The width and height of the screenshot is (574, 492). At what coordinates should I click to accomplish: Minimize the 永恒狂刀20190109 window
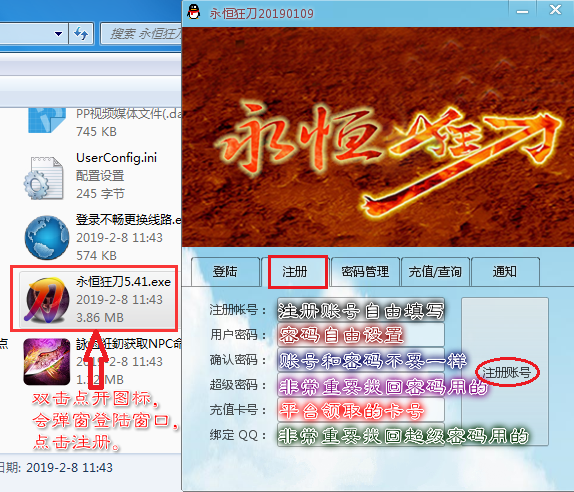(522, 11)
